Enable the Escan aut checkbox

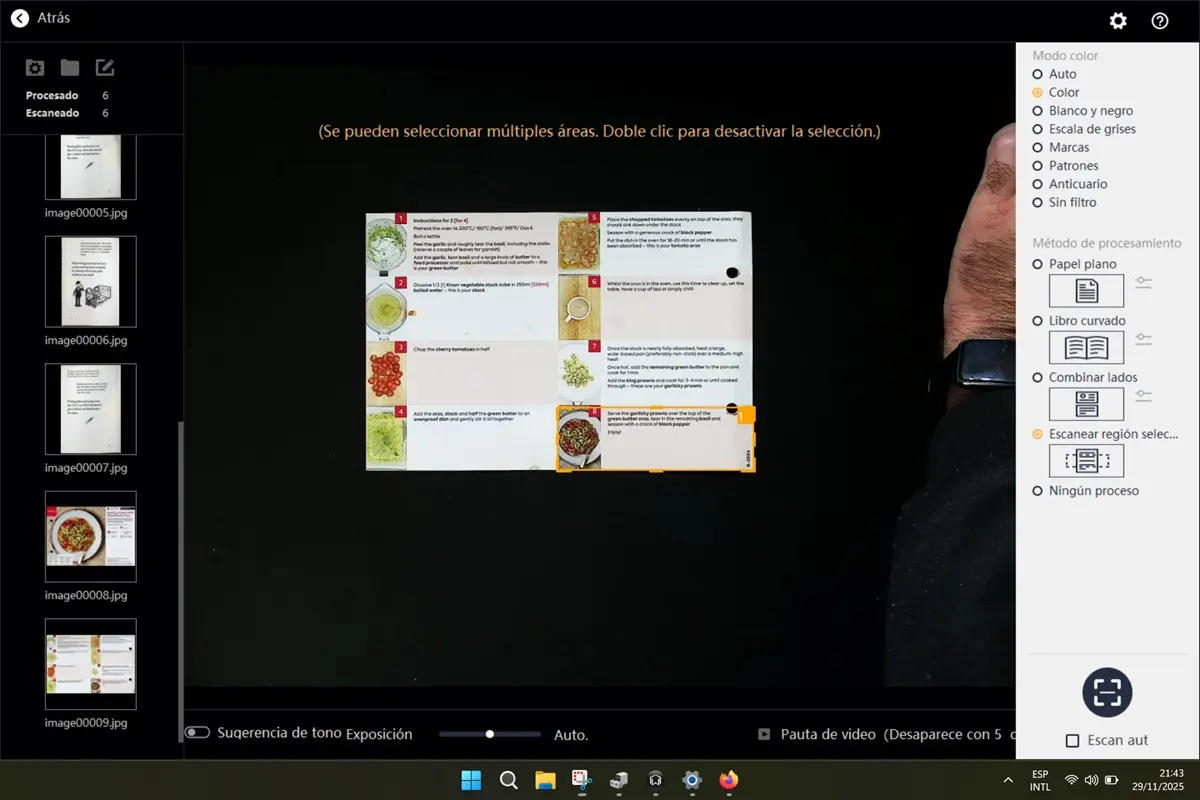click(x=1072, y=741)
